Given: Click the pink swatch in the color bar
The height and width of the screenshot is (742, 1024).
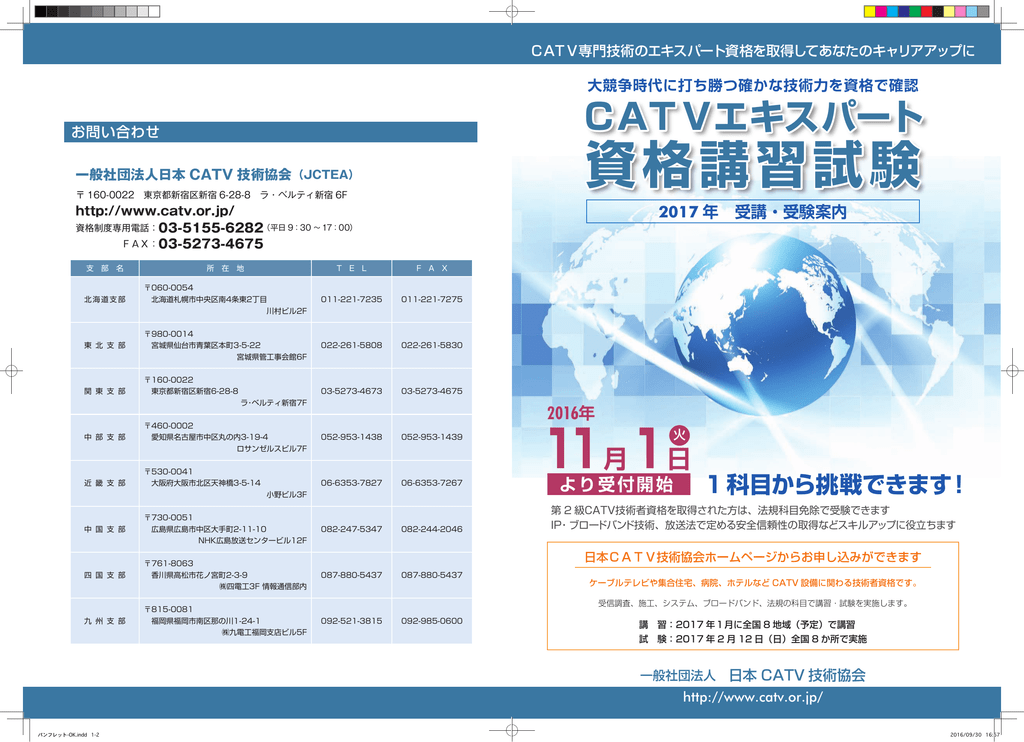Looking at the screenshot, I should (961, 11).
